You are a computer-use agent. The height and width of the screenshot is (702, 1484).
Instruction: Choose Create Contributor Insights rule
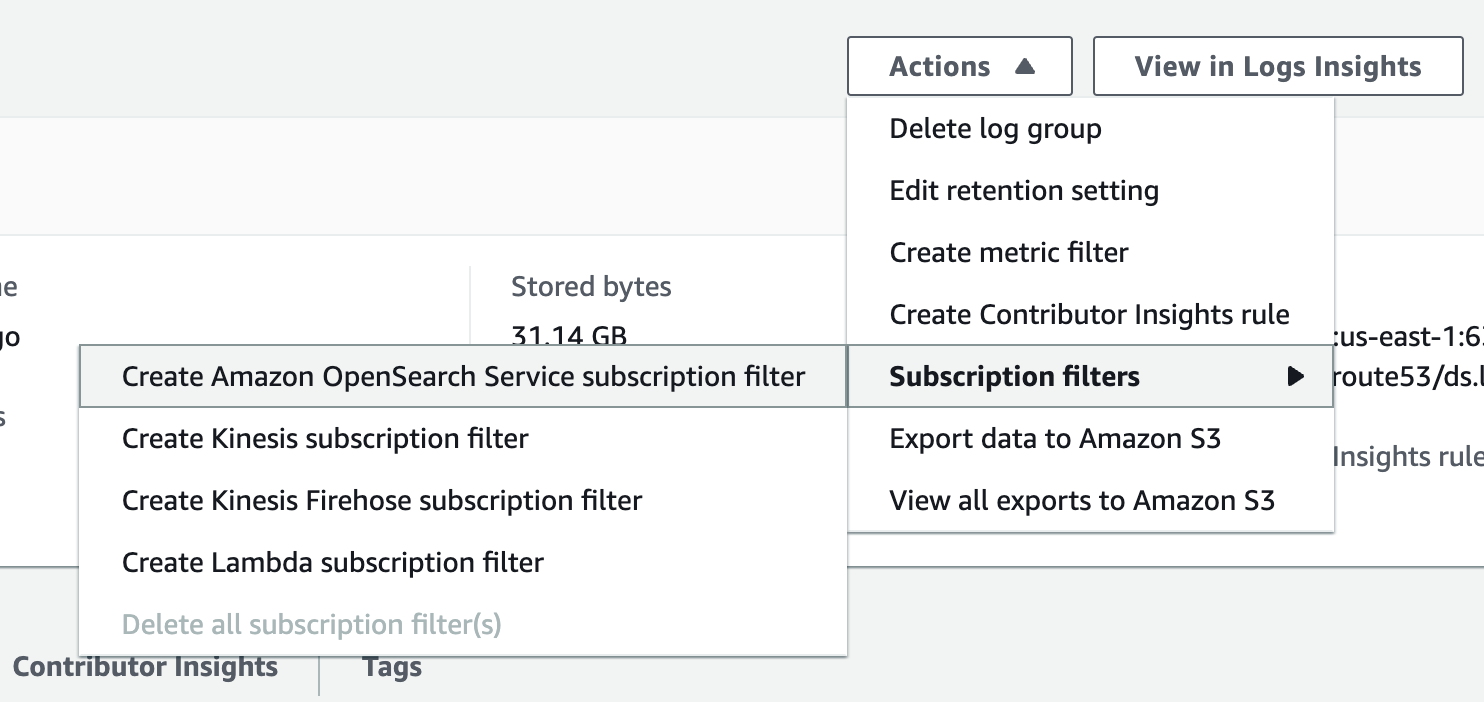pyautogui.click(x=1089, y=315)
